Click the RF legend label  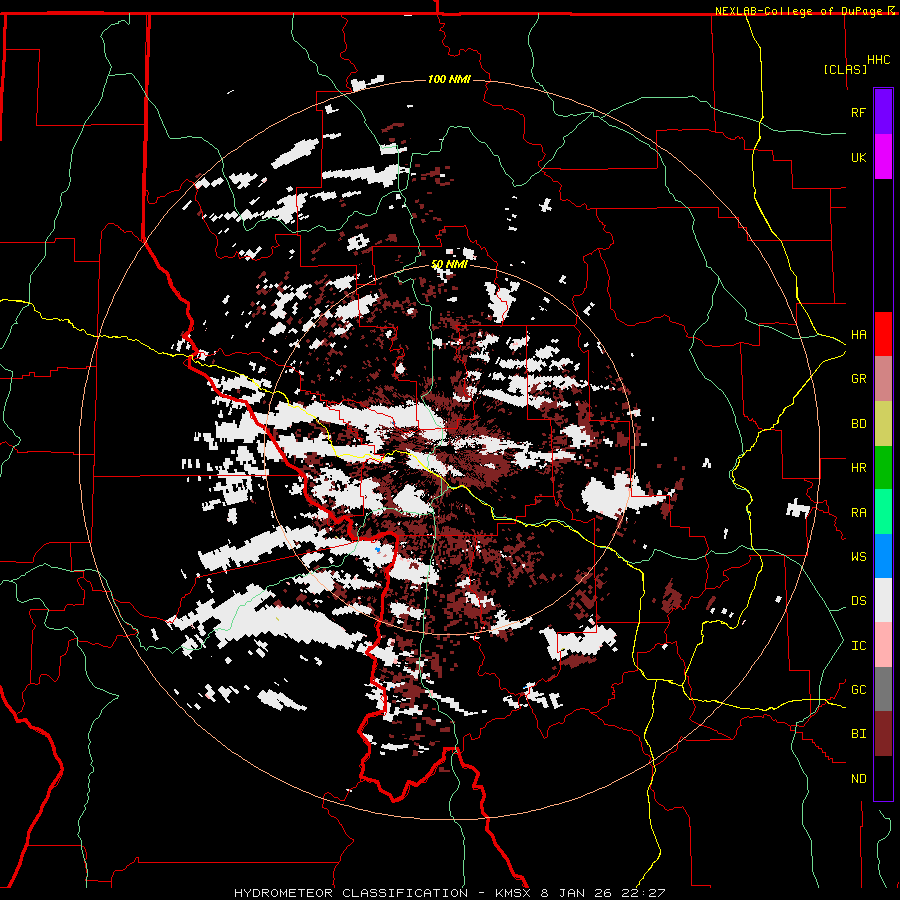[x=858, y=112]
